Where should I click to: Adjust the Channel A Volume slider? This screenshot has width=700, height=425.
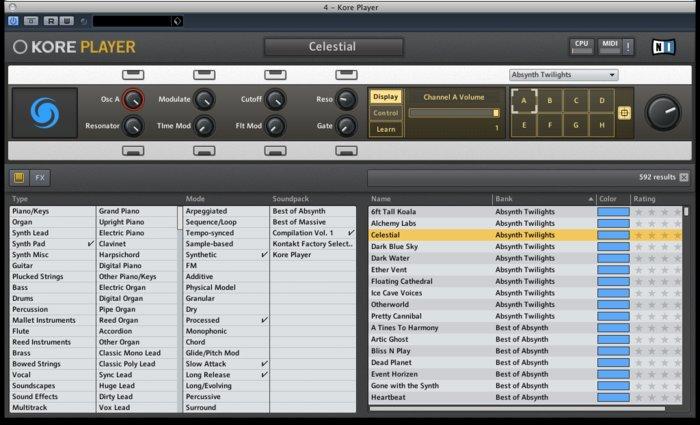click(454, 113)
